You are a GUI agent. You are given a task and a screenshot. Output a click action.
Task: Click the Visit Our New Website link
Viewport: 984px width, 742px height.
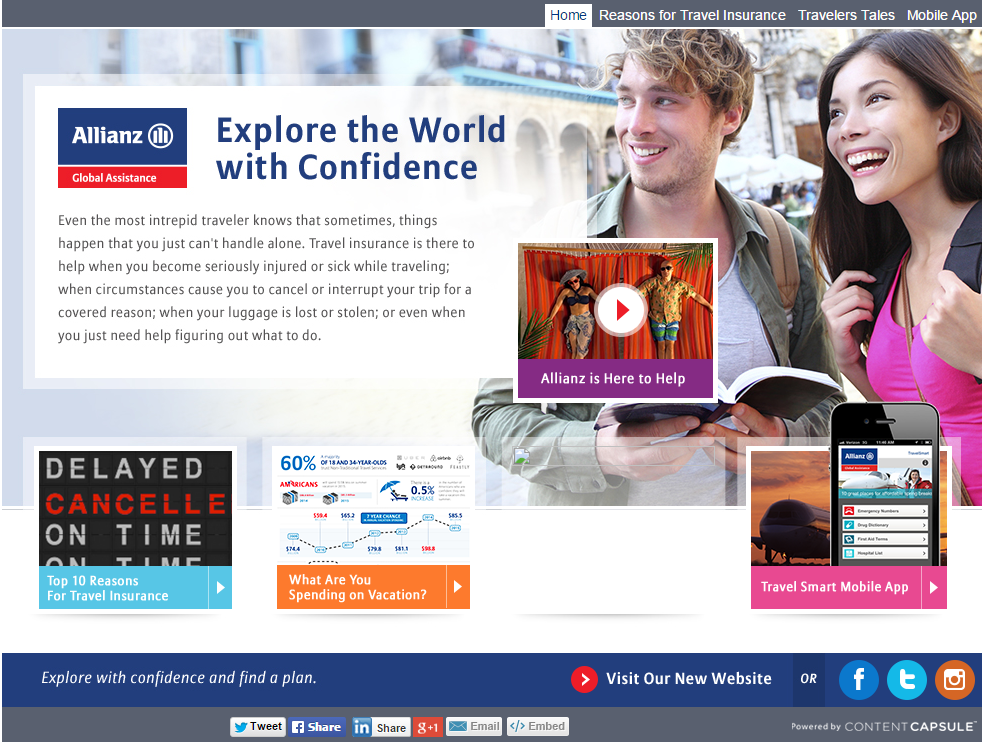click(x=688, y=679)
